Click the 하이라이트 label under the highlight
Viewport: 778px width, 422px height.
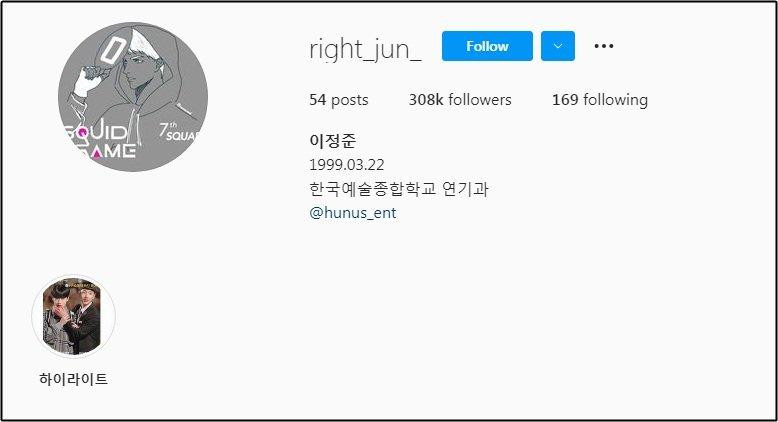click(73, 379)
